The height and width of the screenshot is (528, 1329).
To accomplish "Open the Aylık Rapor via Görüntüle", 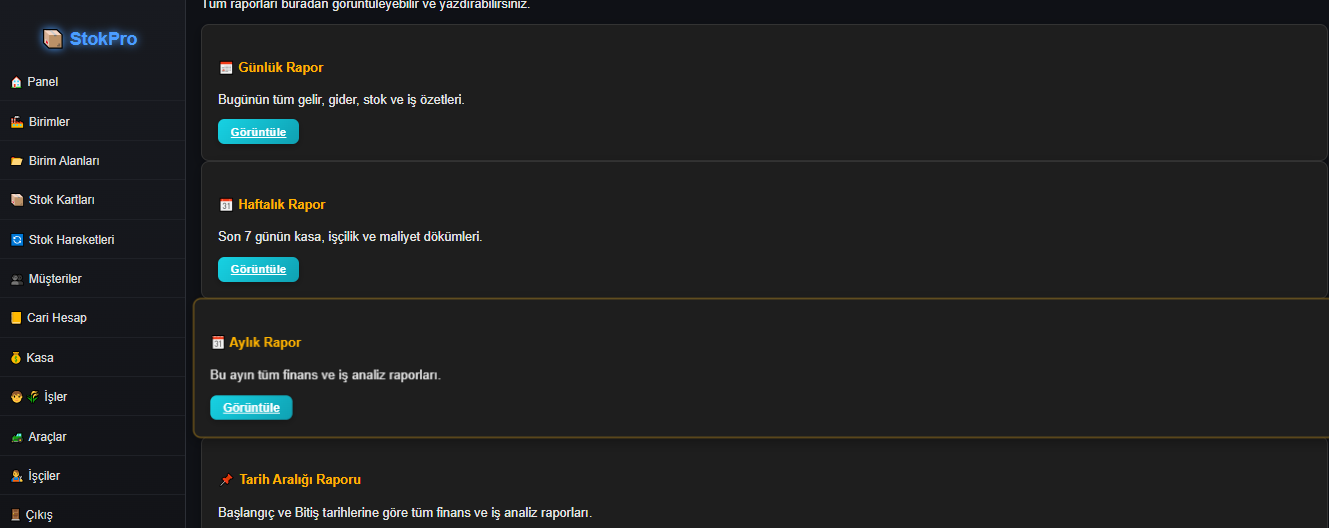I will 251,408.
